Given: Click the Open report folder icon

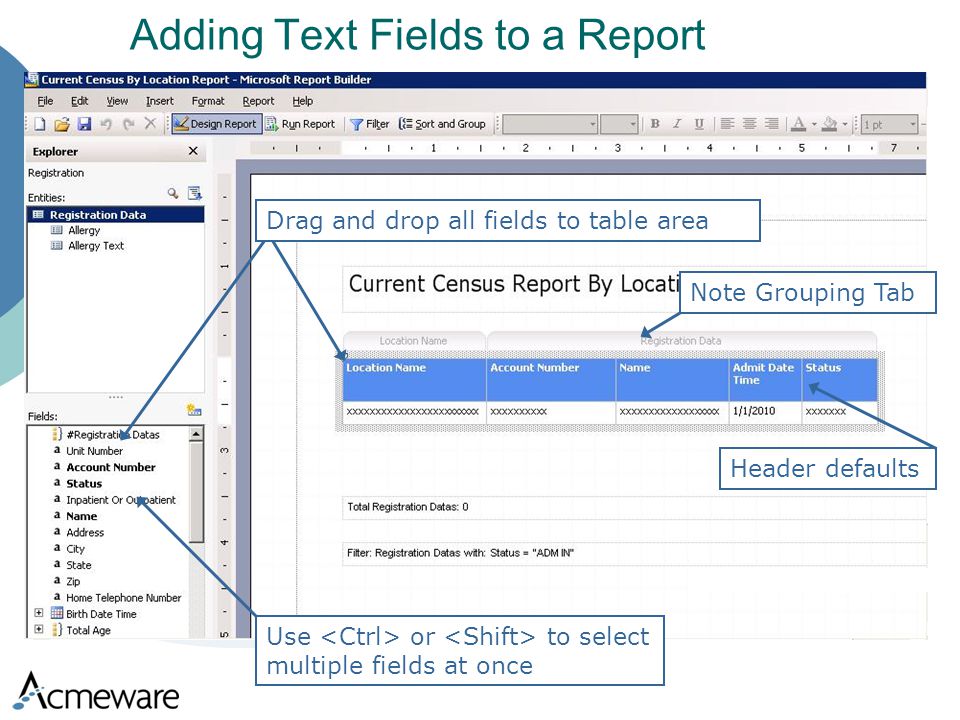Looking at the screenshot, I should (62, 124).
